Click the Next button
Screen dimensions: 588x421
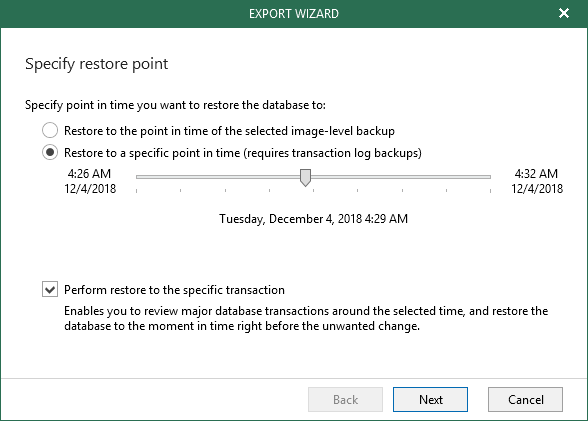click(430, 400)
